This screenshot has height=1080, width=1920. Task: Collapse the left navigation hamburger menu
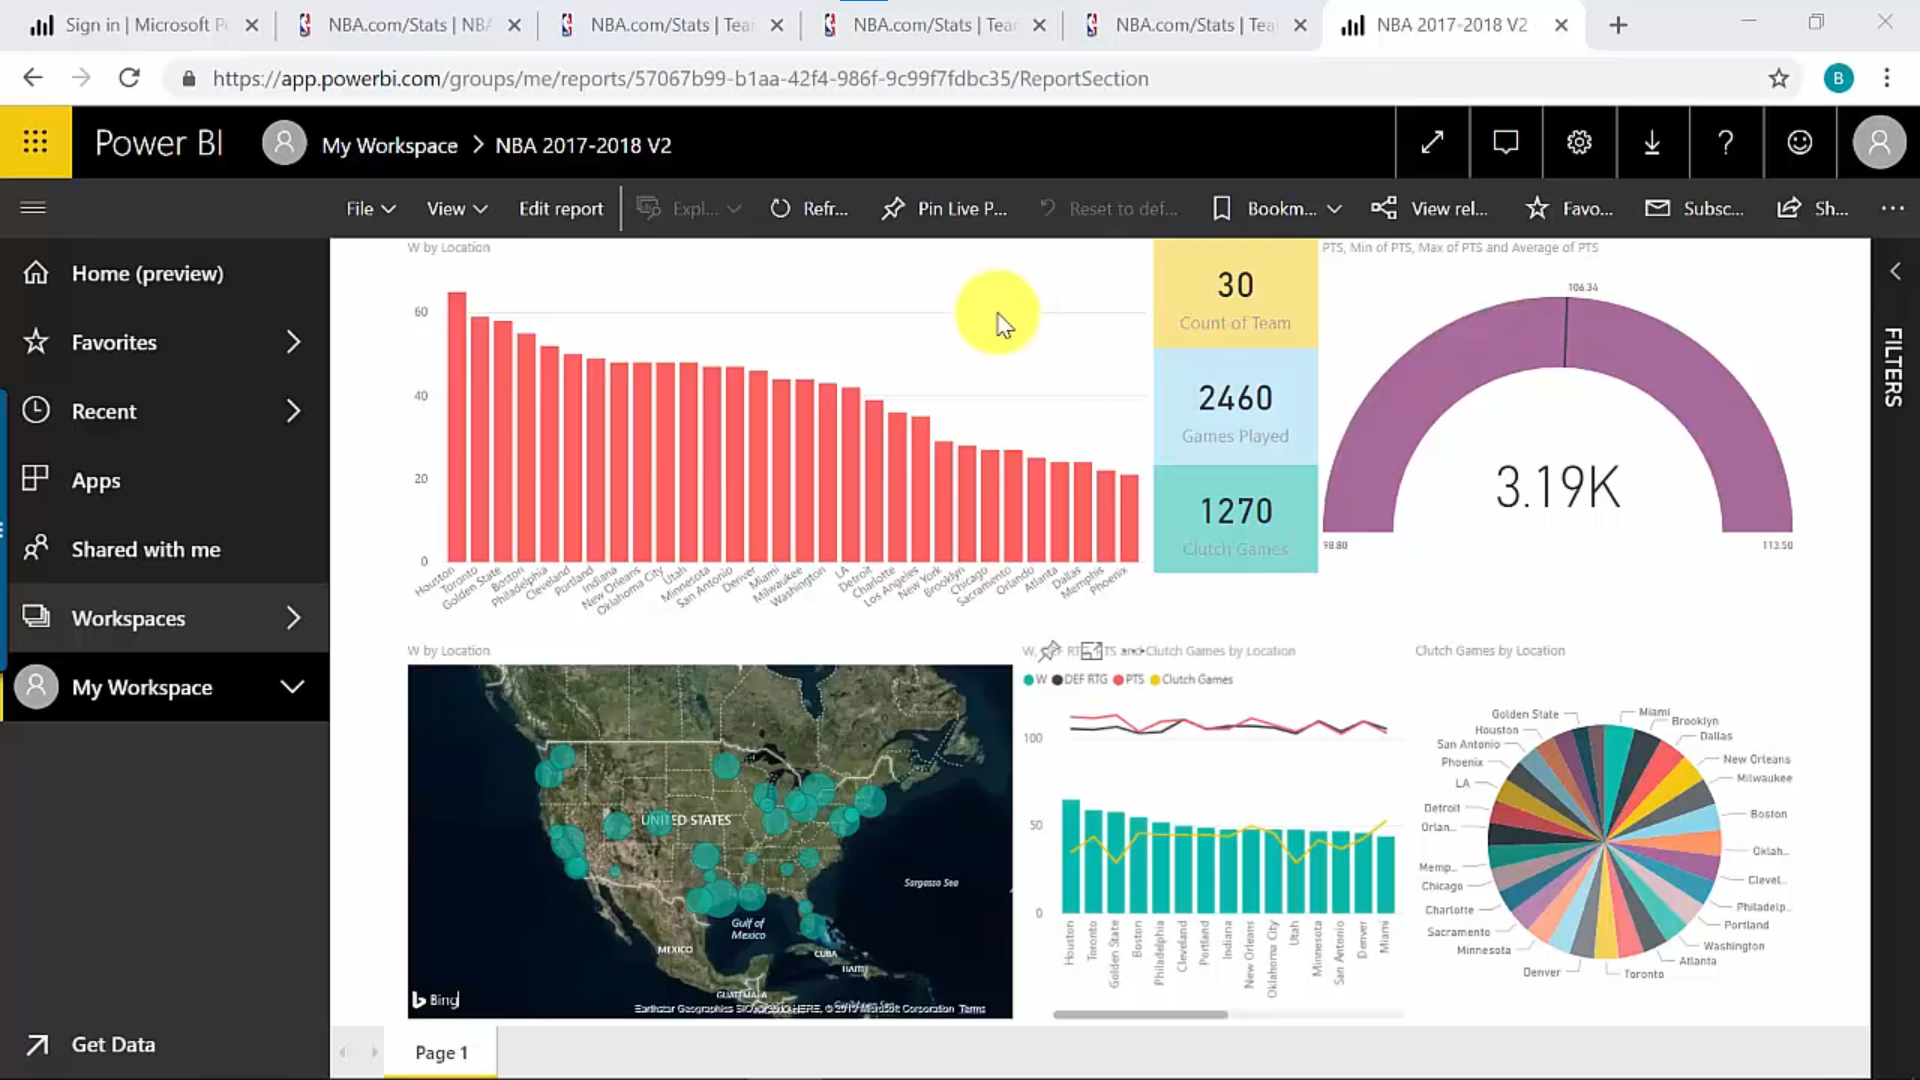[33, 208]
